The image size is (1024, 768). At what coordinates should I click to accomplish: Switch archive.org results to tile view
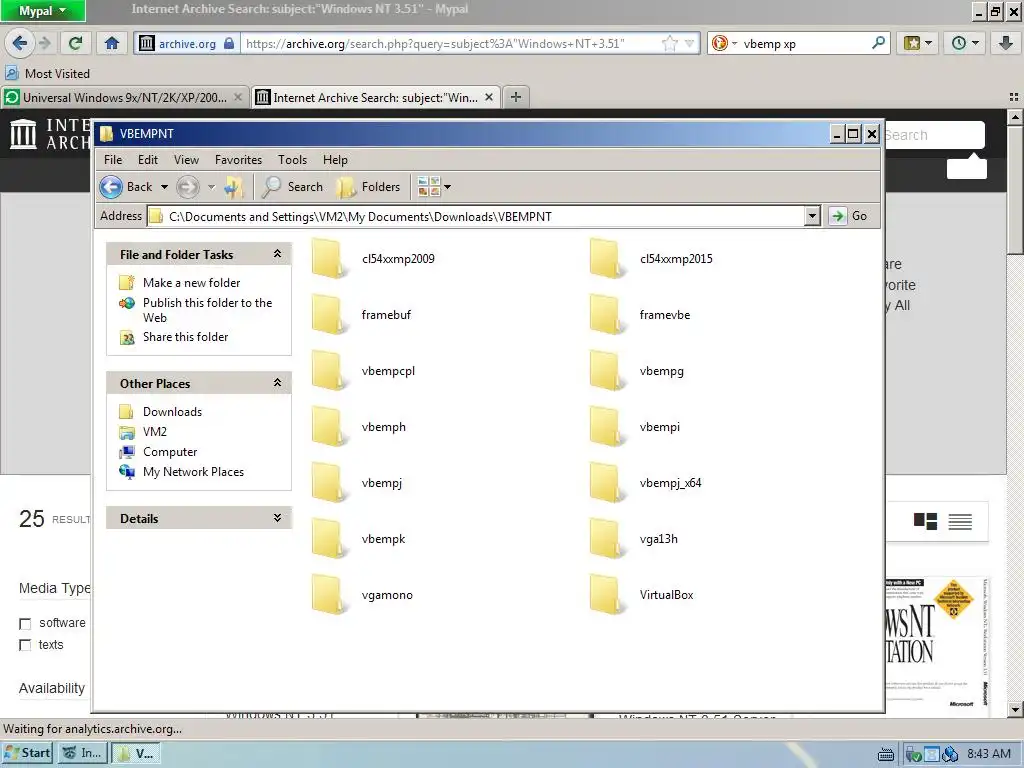click(925, 521)
